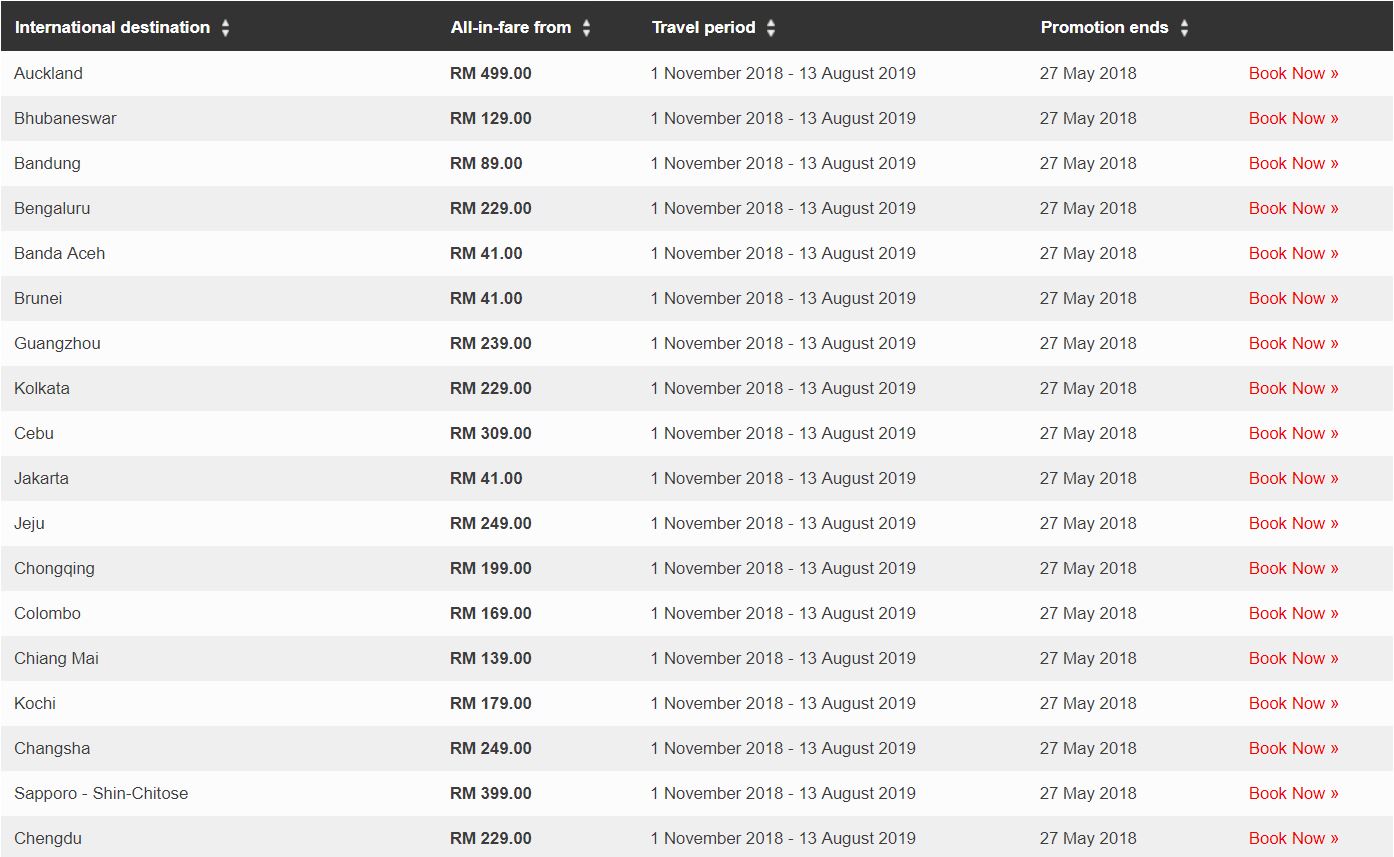Open Book Now link for Colombo

click(x=1293, y=613)
